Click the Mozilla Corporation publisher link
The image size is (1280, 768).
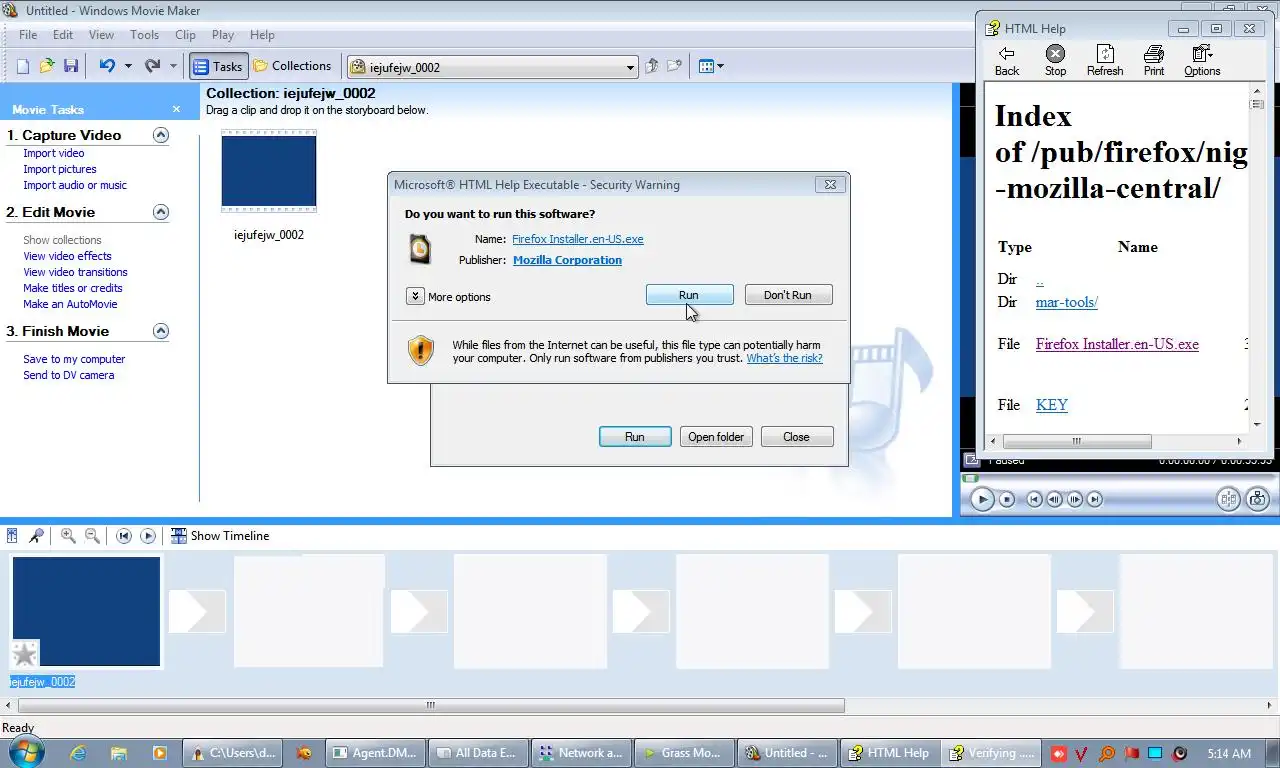click(x=567, y=260)
